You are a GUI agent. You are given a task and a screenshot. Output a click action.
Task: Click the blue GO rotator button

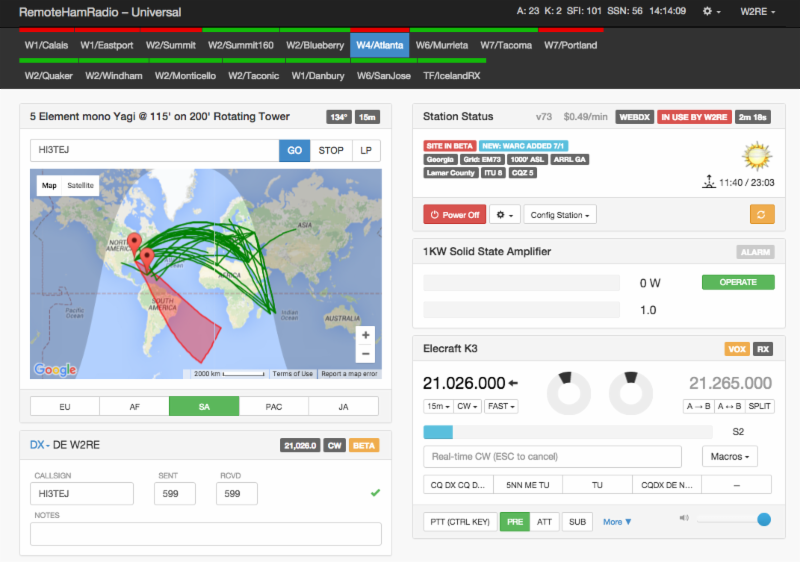point(295,151)
